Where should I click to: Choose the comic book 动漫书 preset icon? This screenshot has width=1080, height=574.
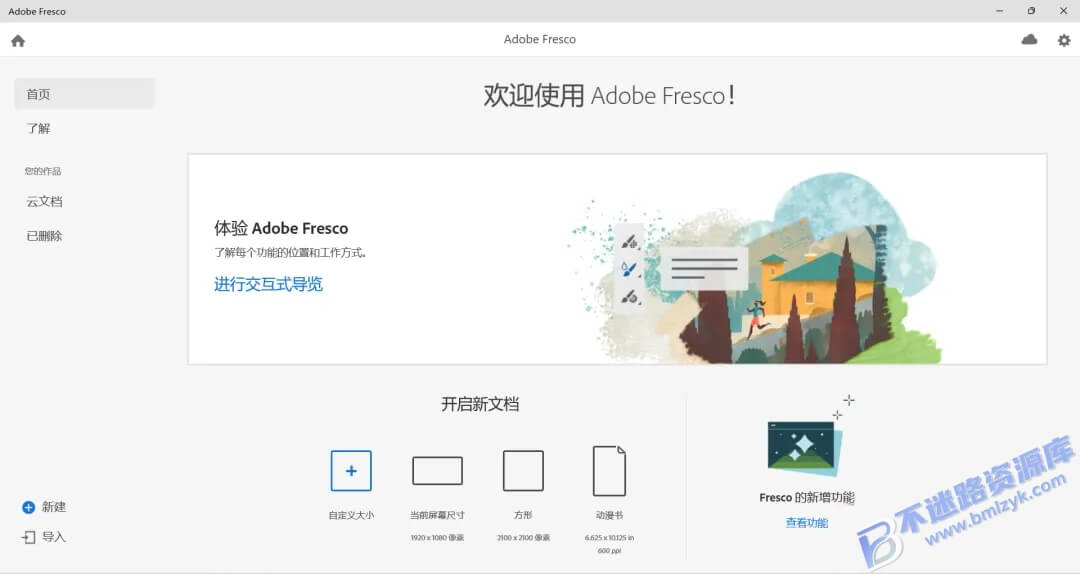610,471
